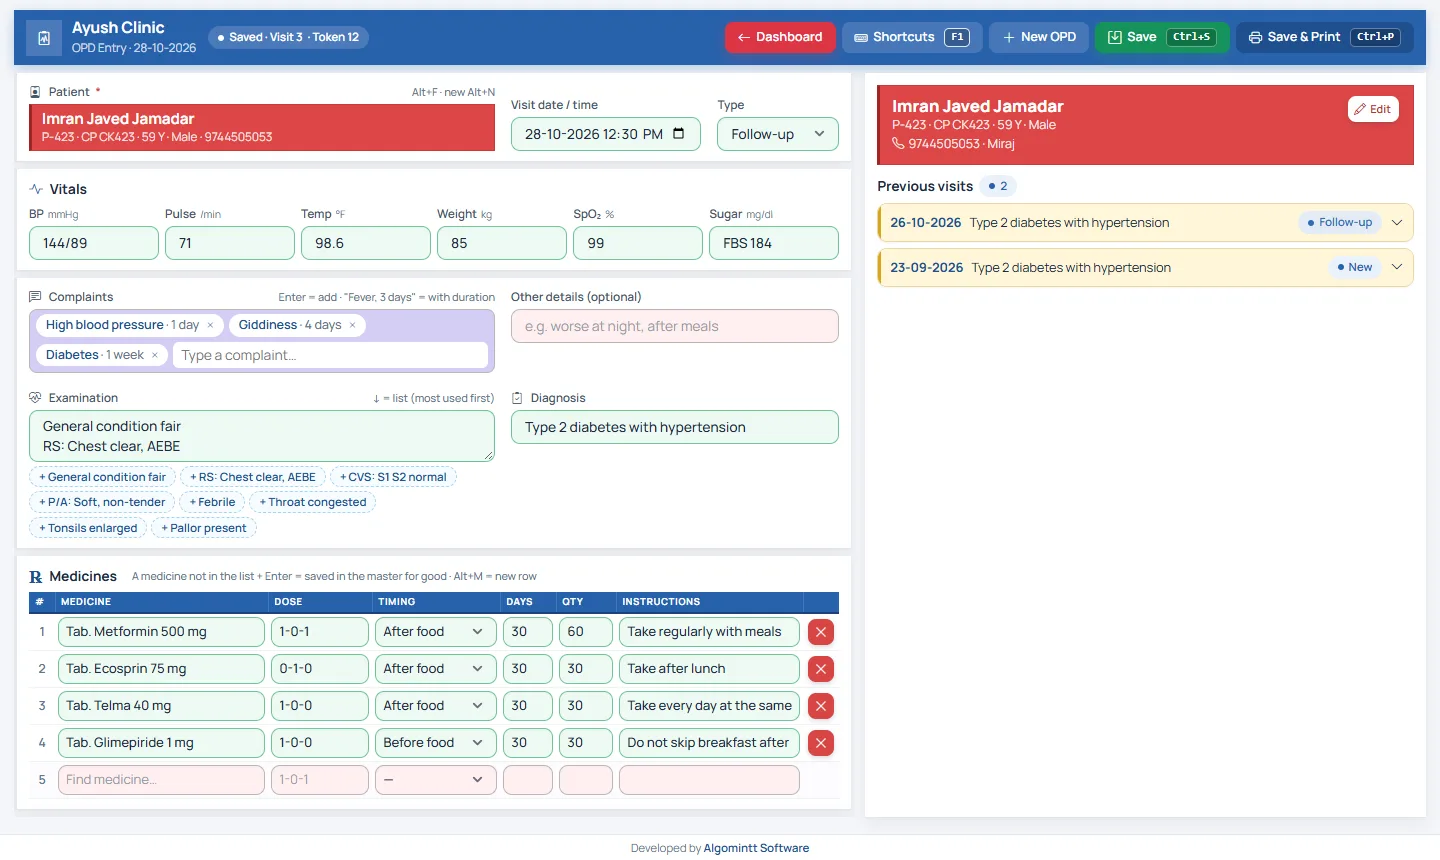Add '+ CVS: S1 S2 normal' examination chip
This screenshot has width=1440, height=860.
coord(393,477)
